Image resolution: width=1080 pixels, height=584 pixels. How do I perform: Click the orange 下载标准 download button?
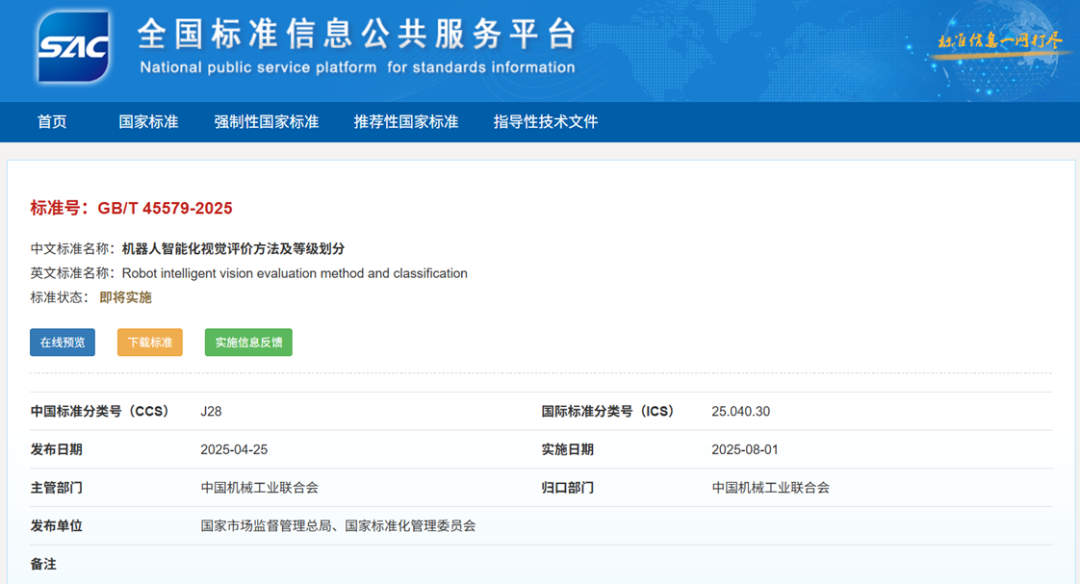[149, 342]
